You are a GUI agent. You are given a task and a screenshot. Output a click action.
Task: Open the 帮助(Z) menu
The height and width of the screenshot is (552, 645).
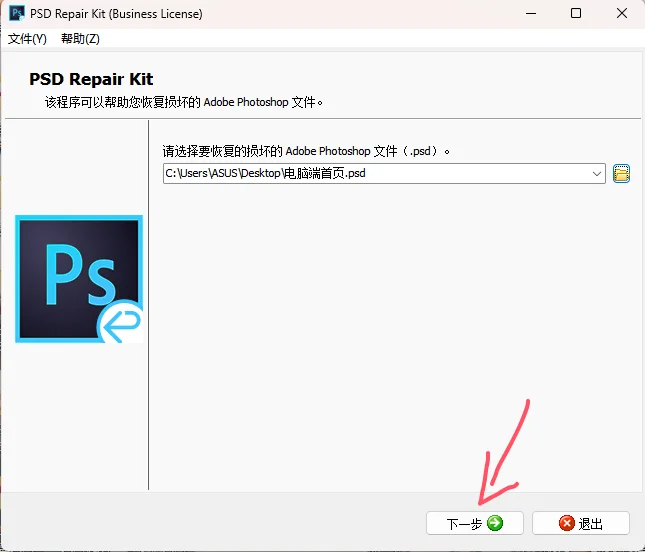coord(80,39)
